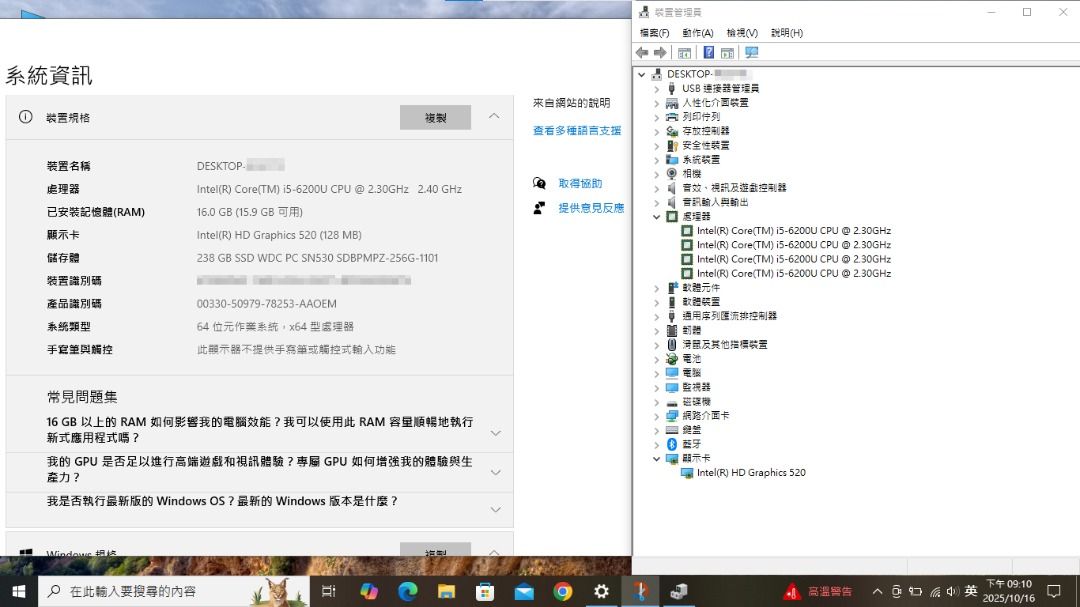Click the show/hide console tree toolbar icon
Screen dimensions: 1080x607
tap(685, 52)
